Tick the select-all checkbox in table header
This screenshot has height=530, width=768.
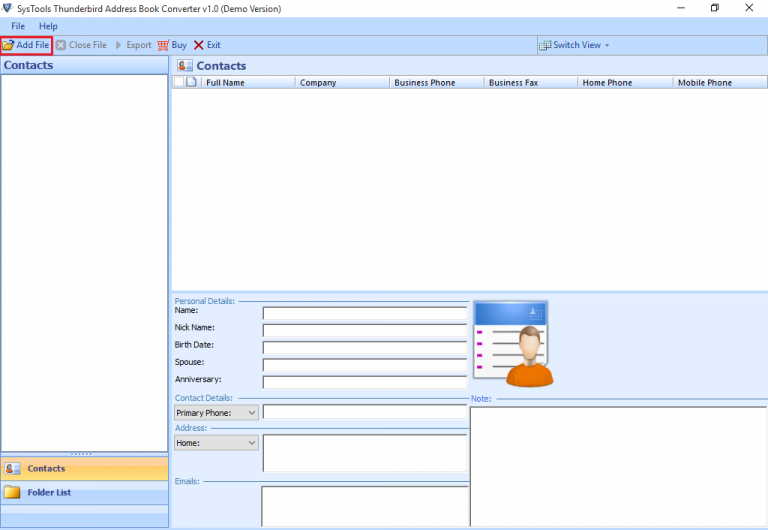[x=178, y=83]
